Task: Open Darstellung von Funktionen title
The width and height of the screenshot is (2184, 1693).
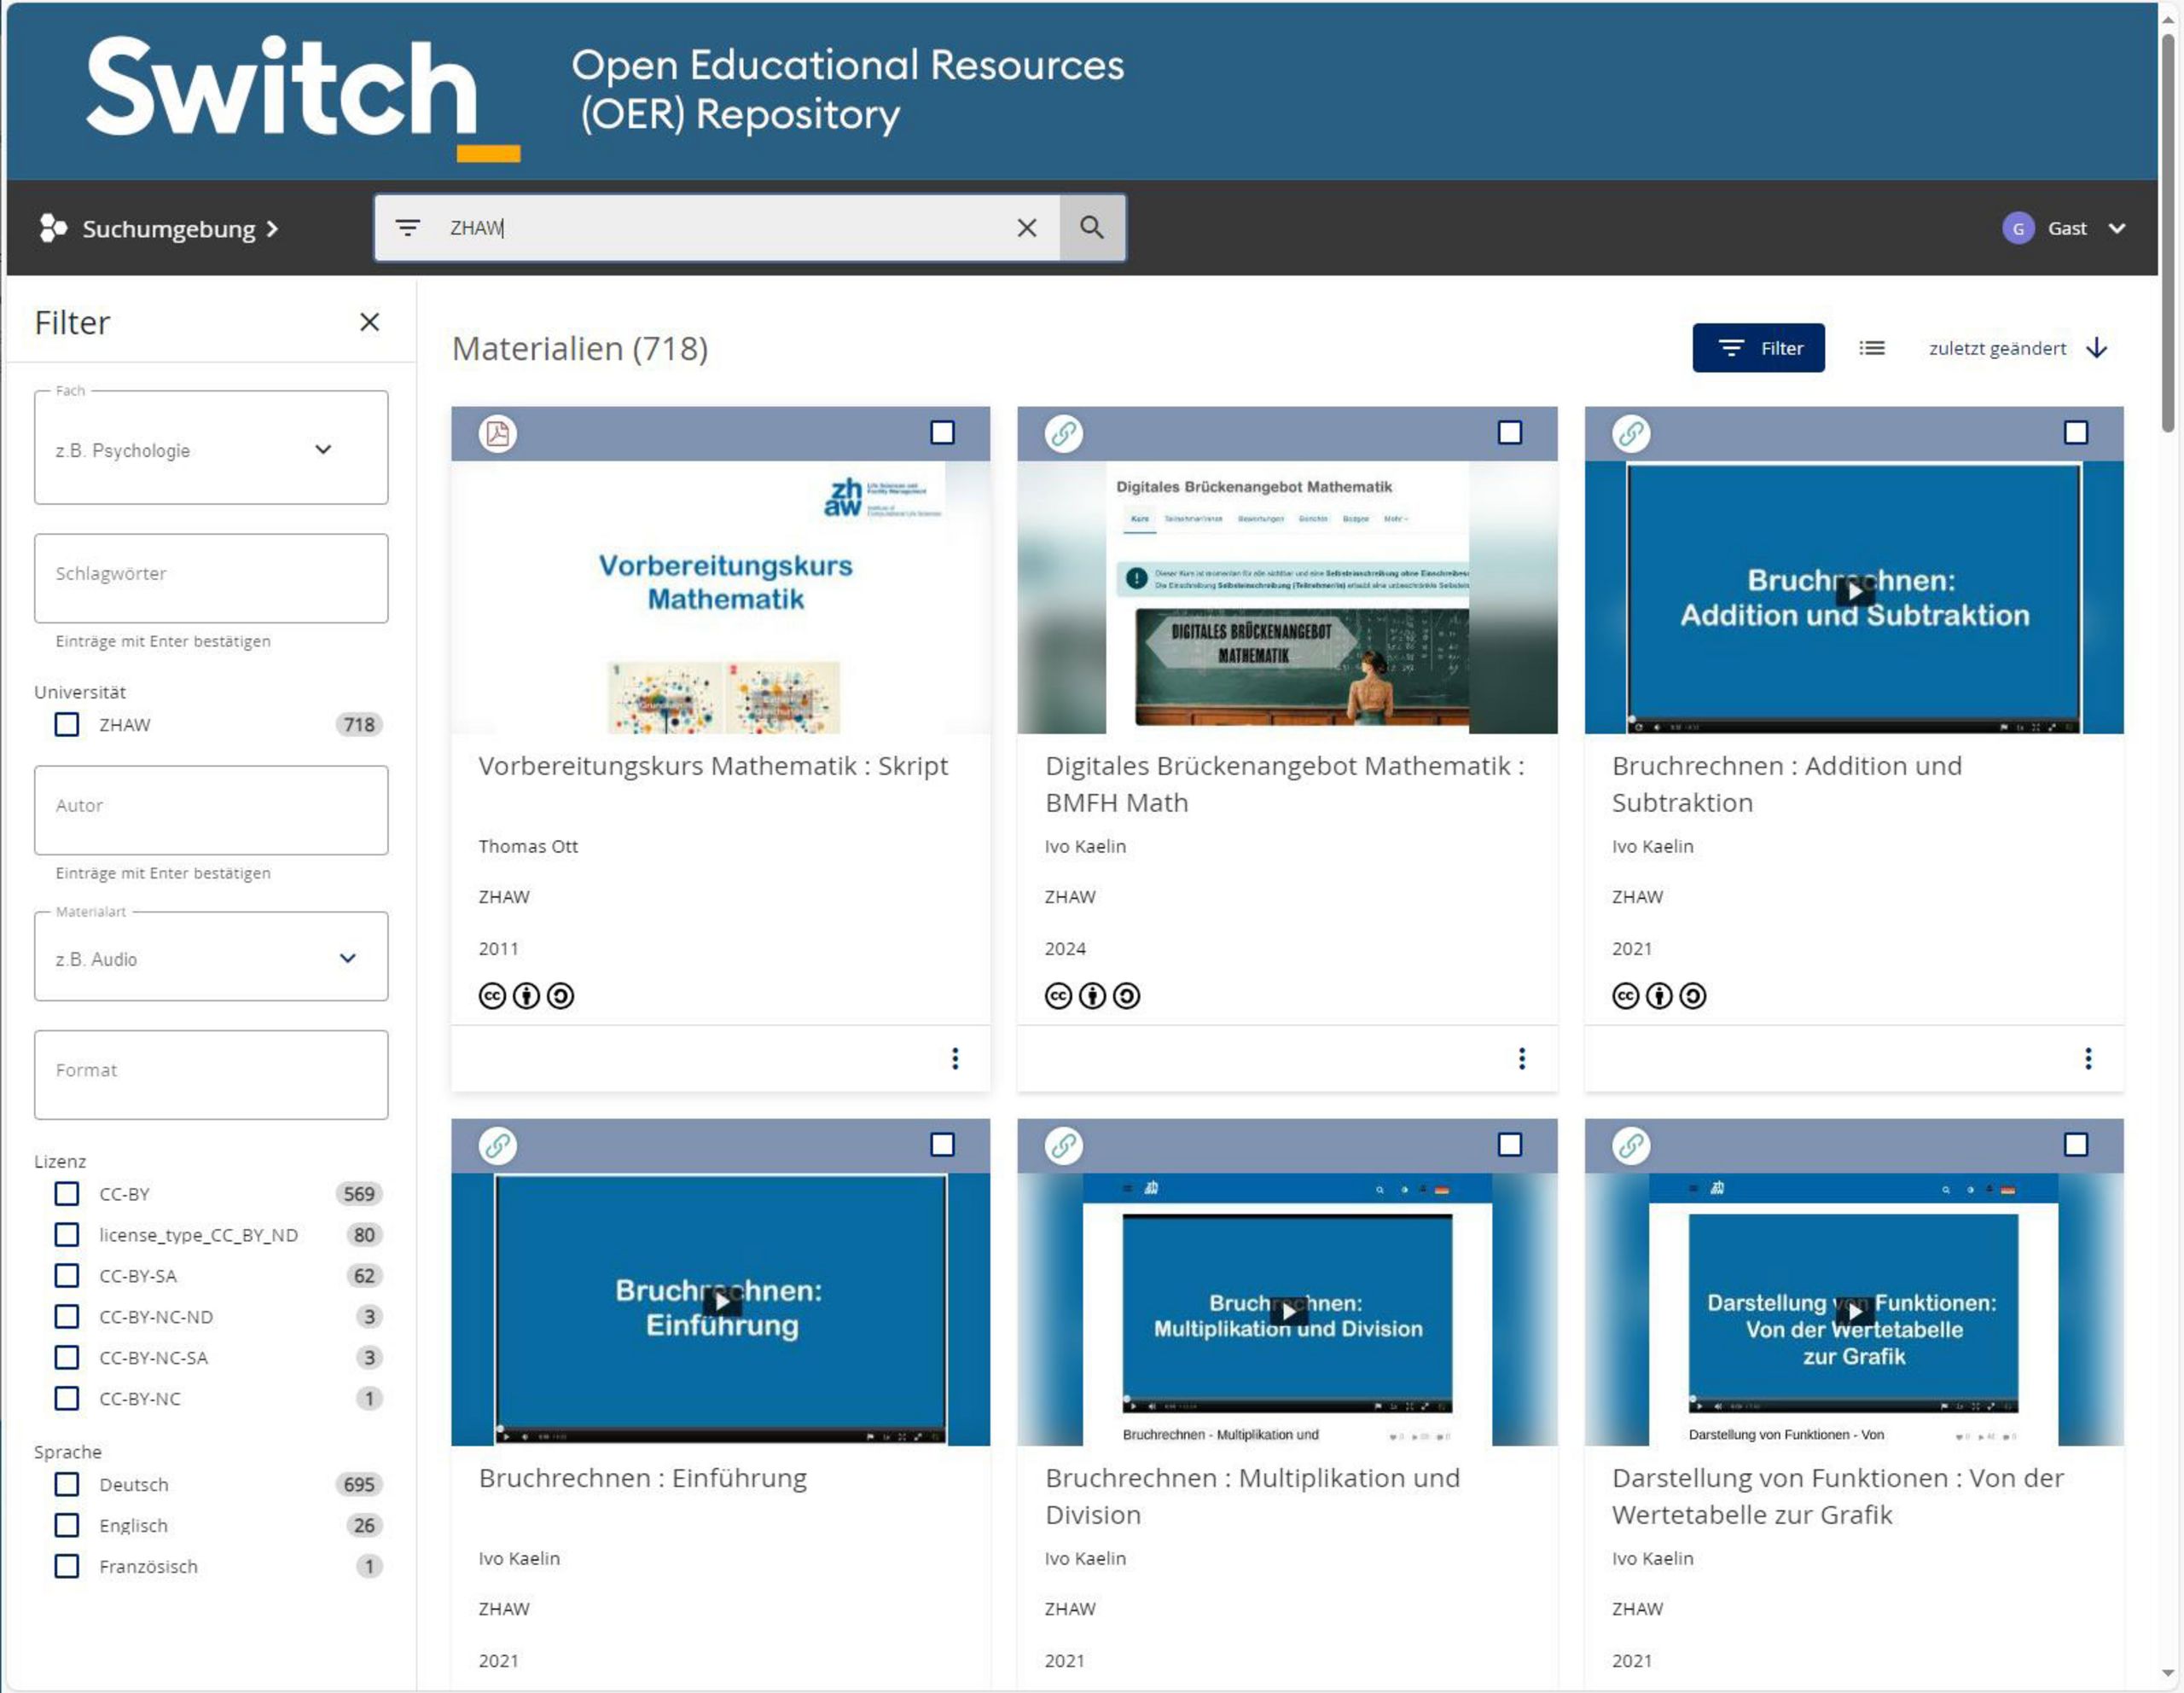Action: tap(1838, 1496)
